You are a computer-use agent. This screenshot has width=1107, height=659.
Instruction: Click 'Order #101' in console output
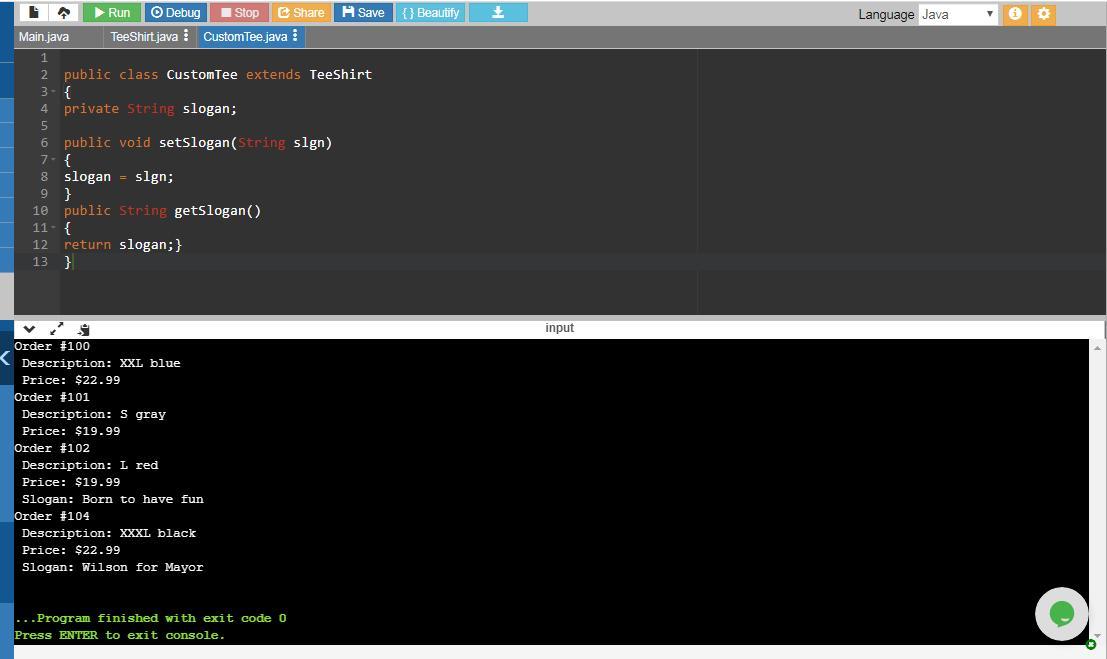coord(52,397)
